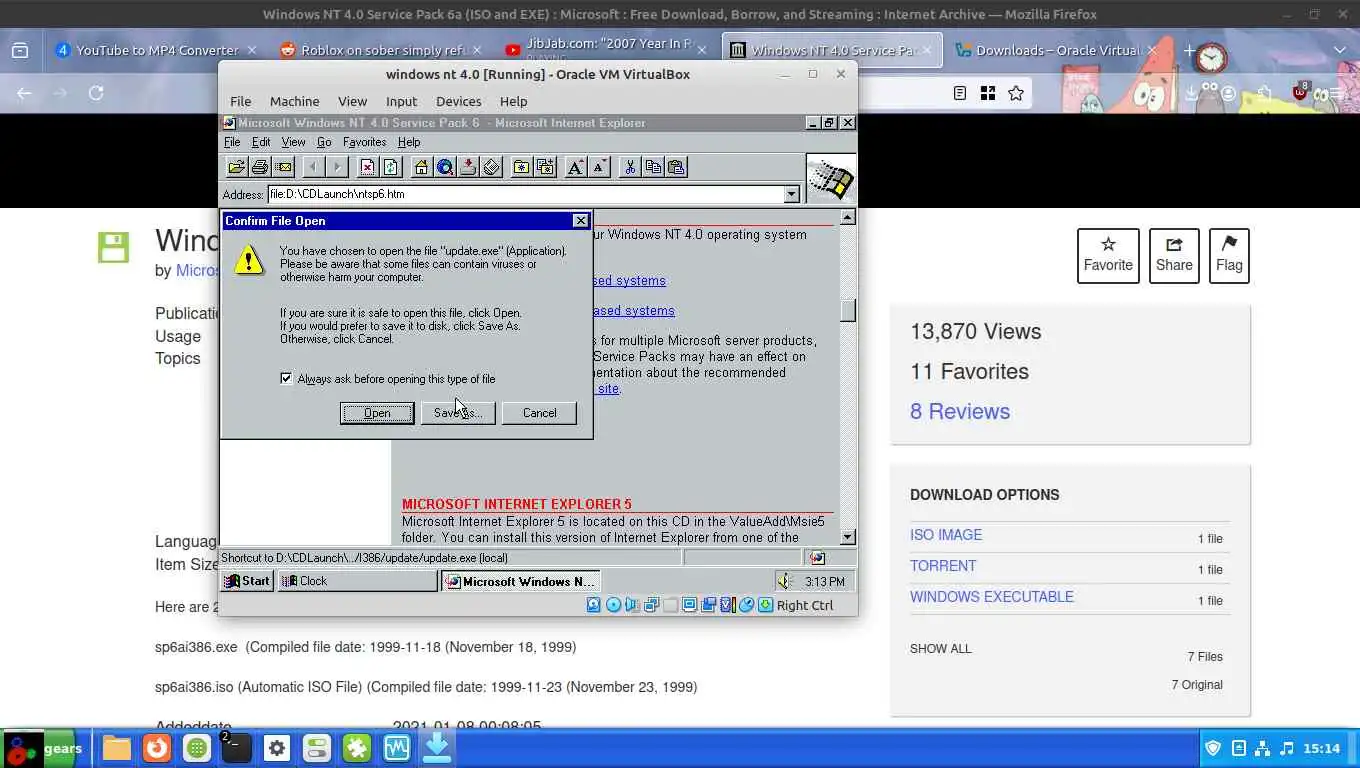Close the Confirm File Open dialog with X

(580, 221)
